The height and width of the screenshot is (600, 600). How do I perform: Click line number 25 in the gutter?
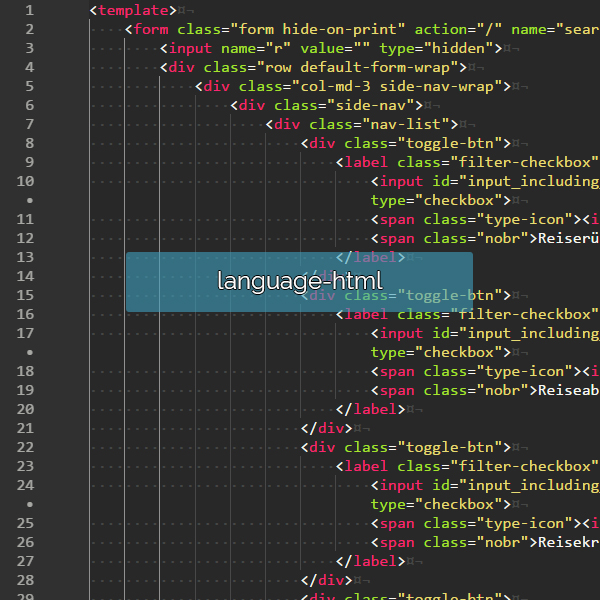[x=25, y=523]
